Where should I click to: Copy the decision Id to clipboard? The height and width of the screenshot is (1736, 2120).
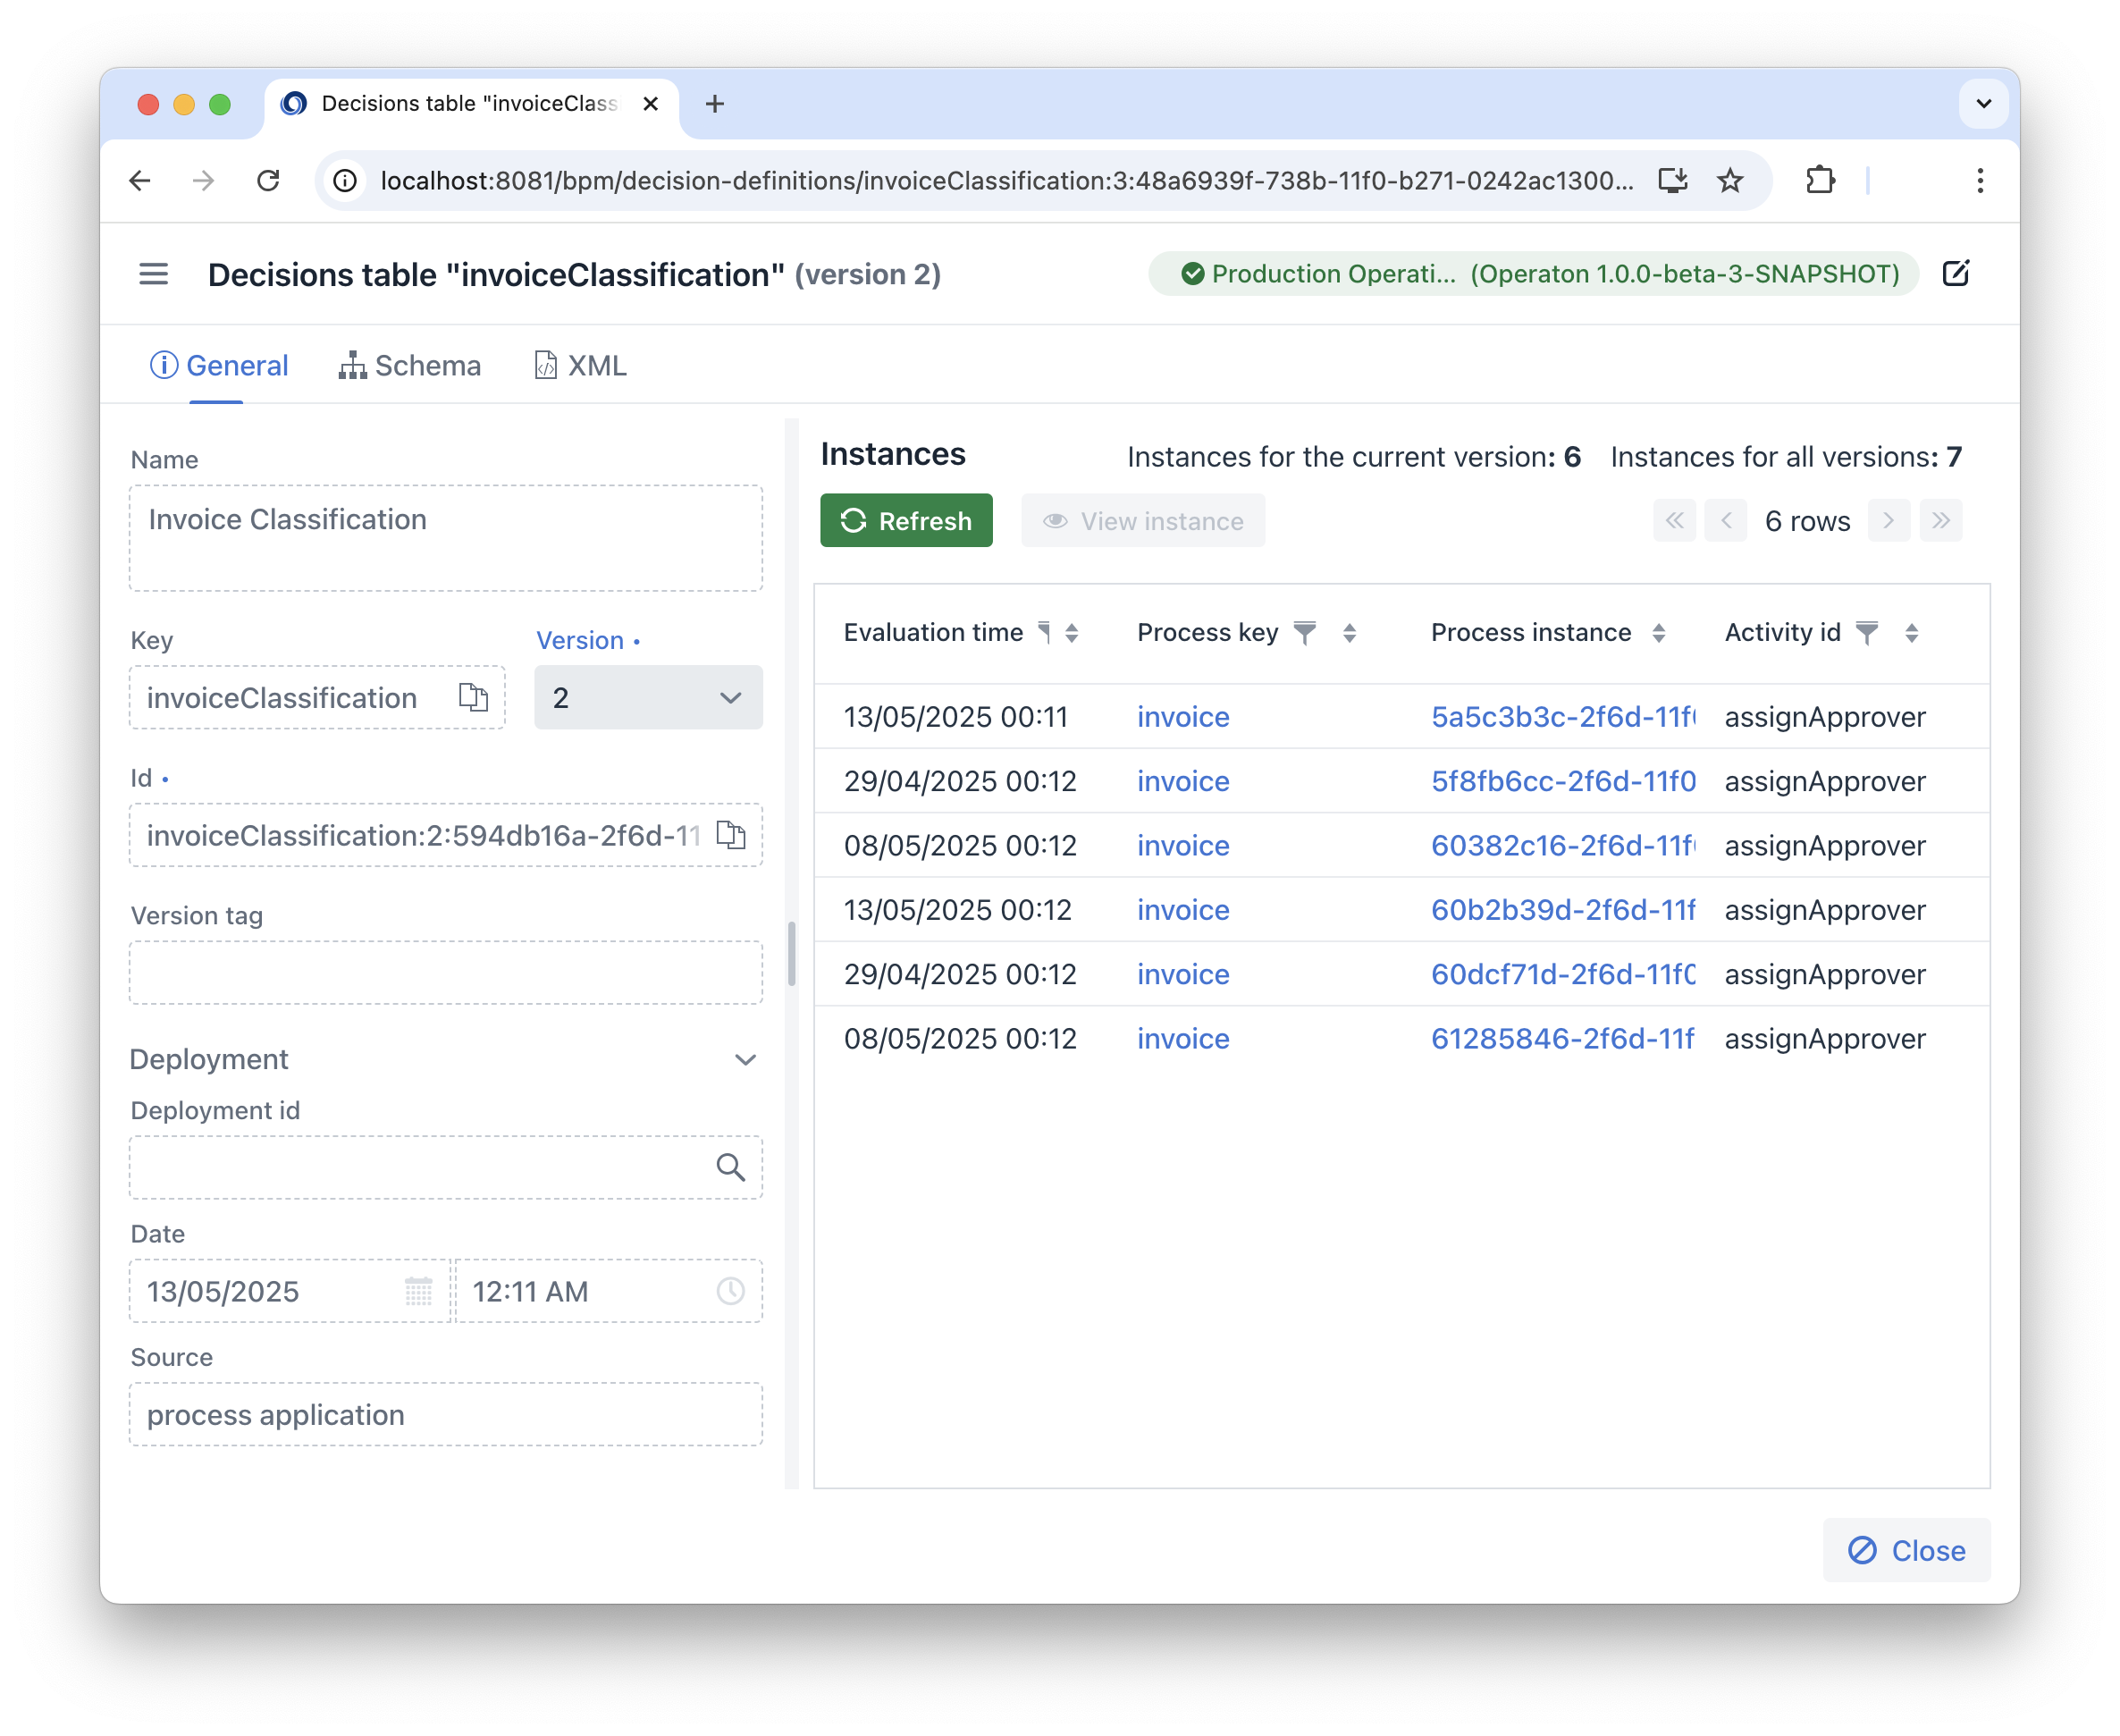pyautogui.click(x=731, y=835)
